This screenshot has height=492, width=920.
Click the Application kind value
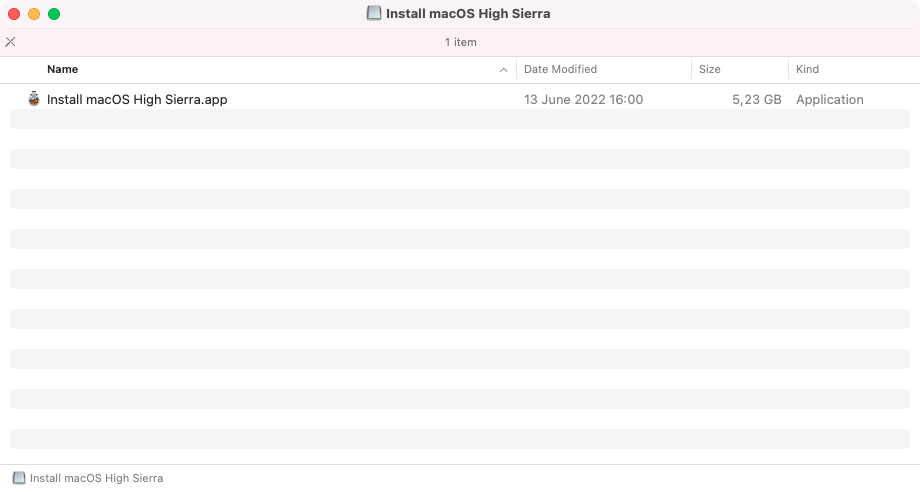tap(830, 100)
